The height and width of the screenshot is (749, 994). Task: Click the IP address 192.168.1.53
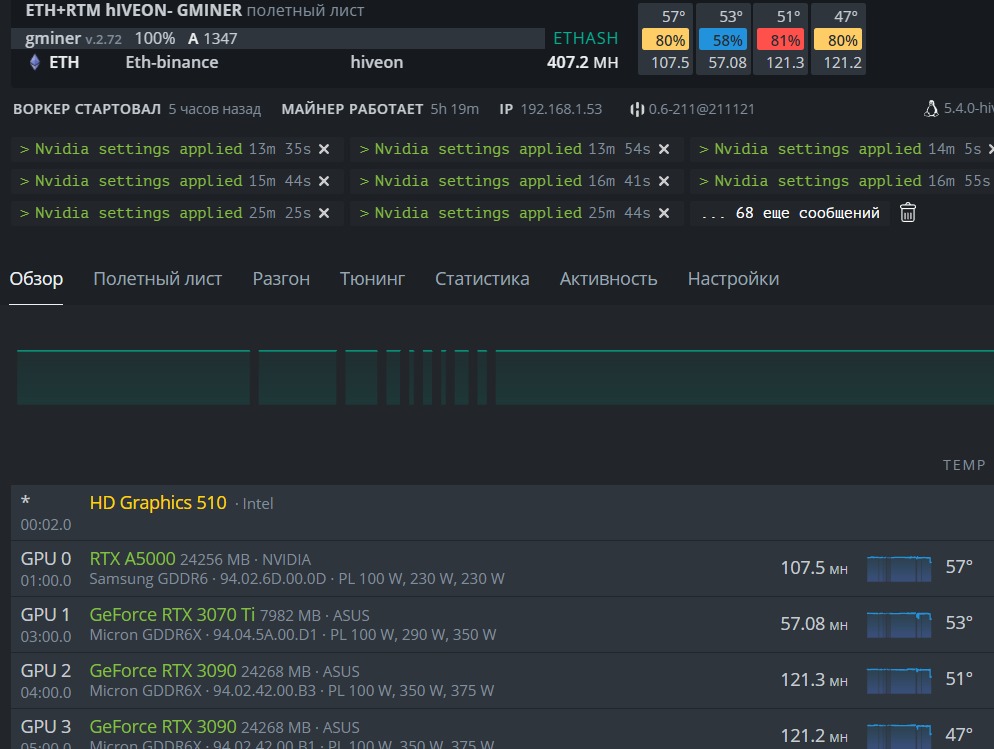point(561,109)
